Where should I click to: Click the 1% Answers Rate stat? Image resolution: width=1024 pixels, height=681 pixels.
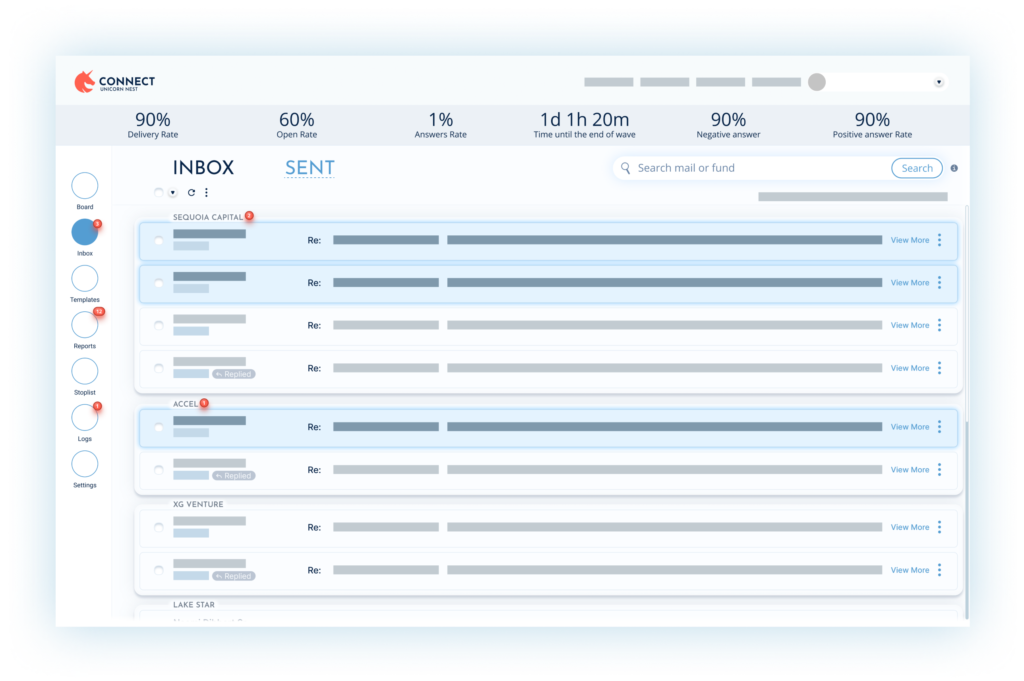tap(441, 125)
